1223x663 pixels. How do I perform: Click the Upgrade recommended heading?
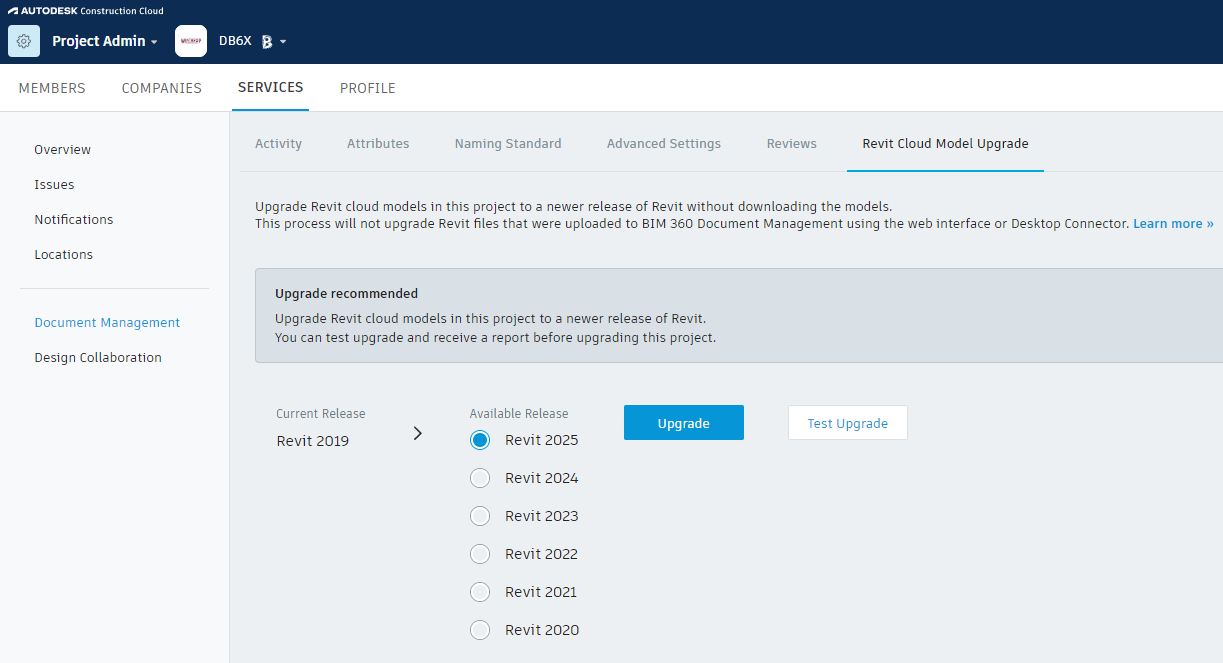pos(346,294)
